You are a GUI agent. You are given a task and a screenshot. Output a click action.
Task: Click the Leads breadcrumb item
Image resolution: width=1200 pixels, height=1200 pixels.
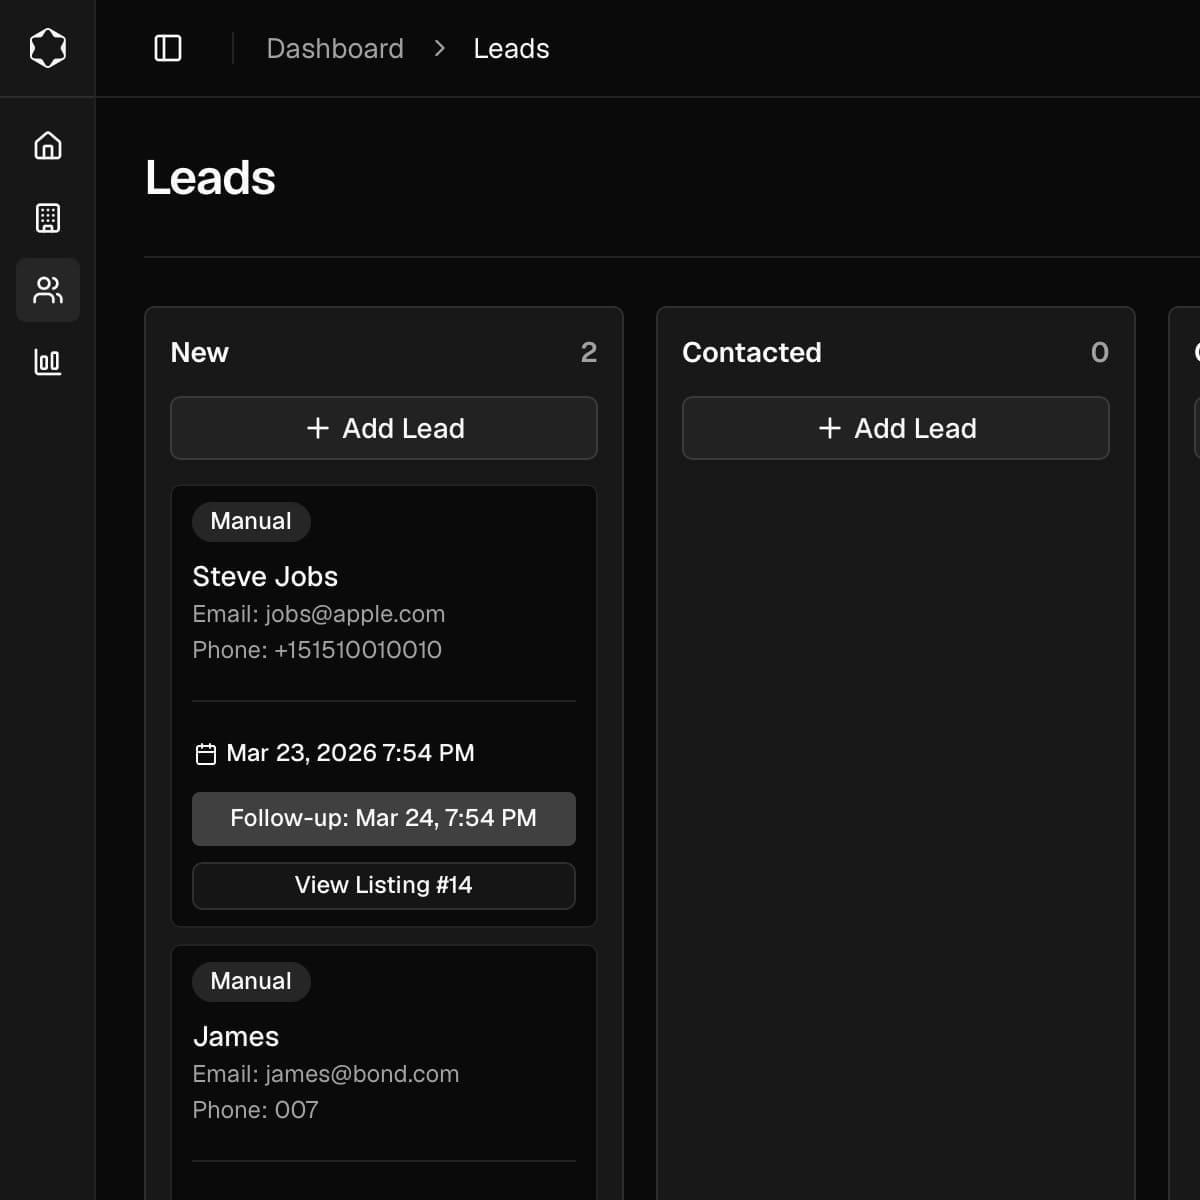pos(511,48)
